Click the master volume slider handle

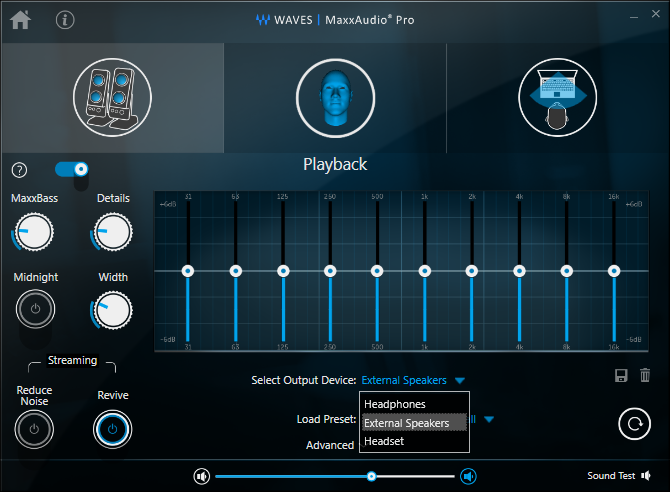(371, 476)
